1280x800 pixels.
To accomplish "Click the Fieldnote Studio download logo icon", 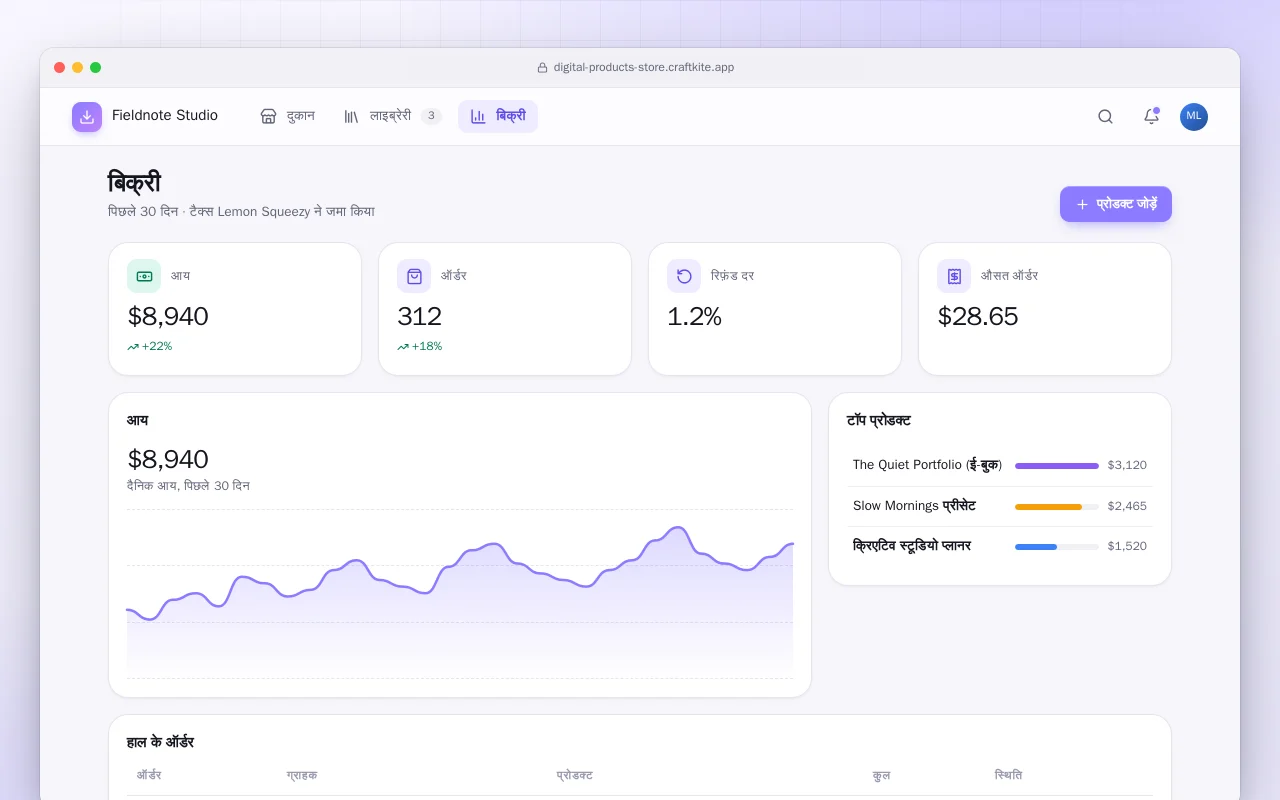I will tap(87, 116).
